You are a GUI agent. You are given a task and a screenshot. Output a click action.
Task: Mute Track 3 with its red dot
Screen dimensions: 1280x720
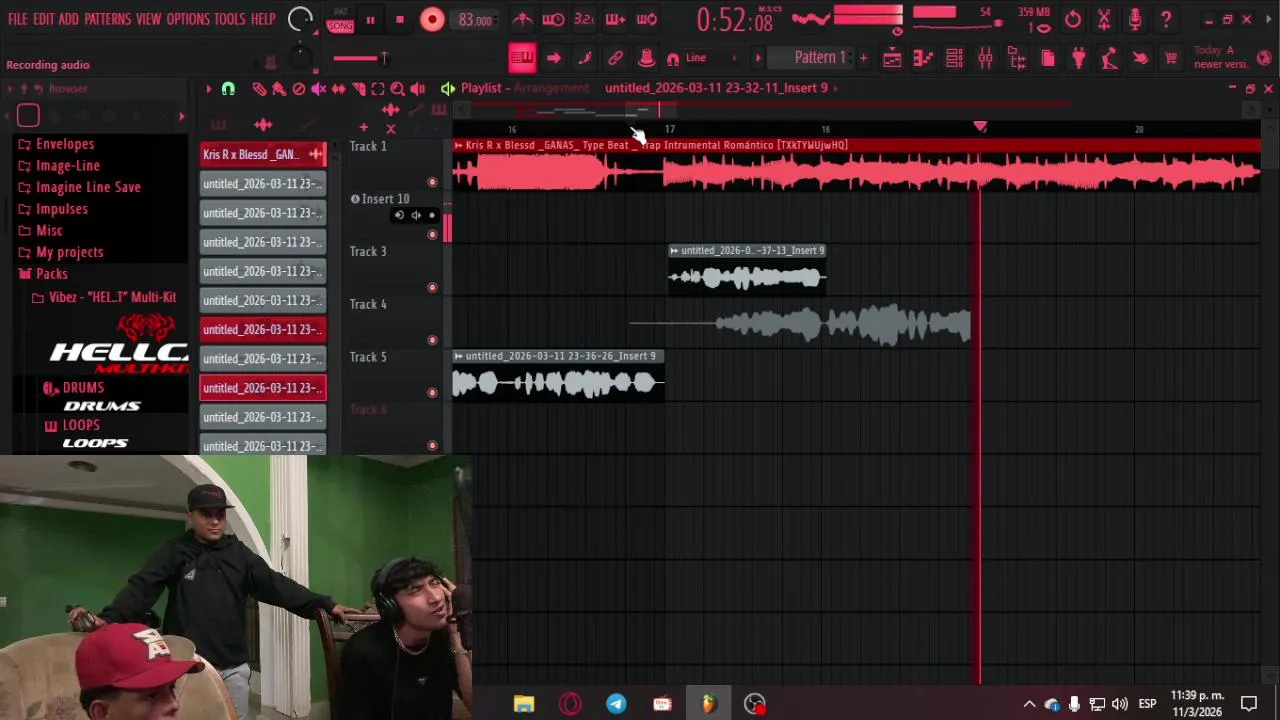(432, 288)
